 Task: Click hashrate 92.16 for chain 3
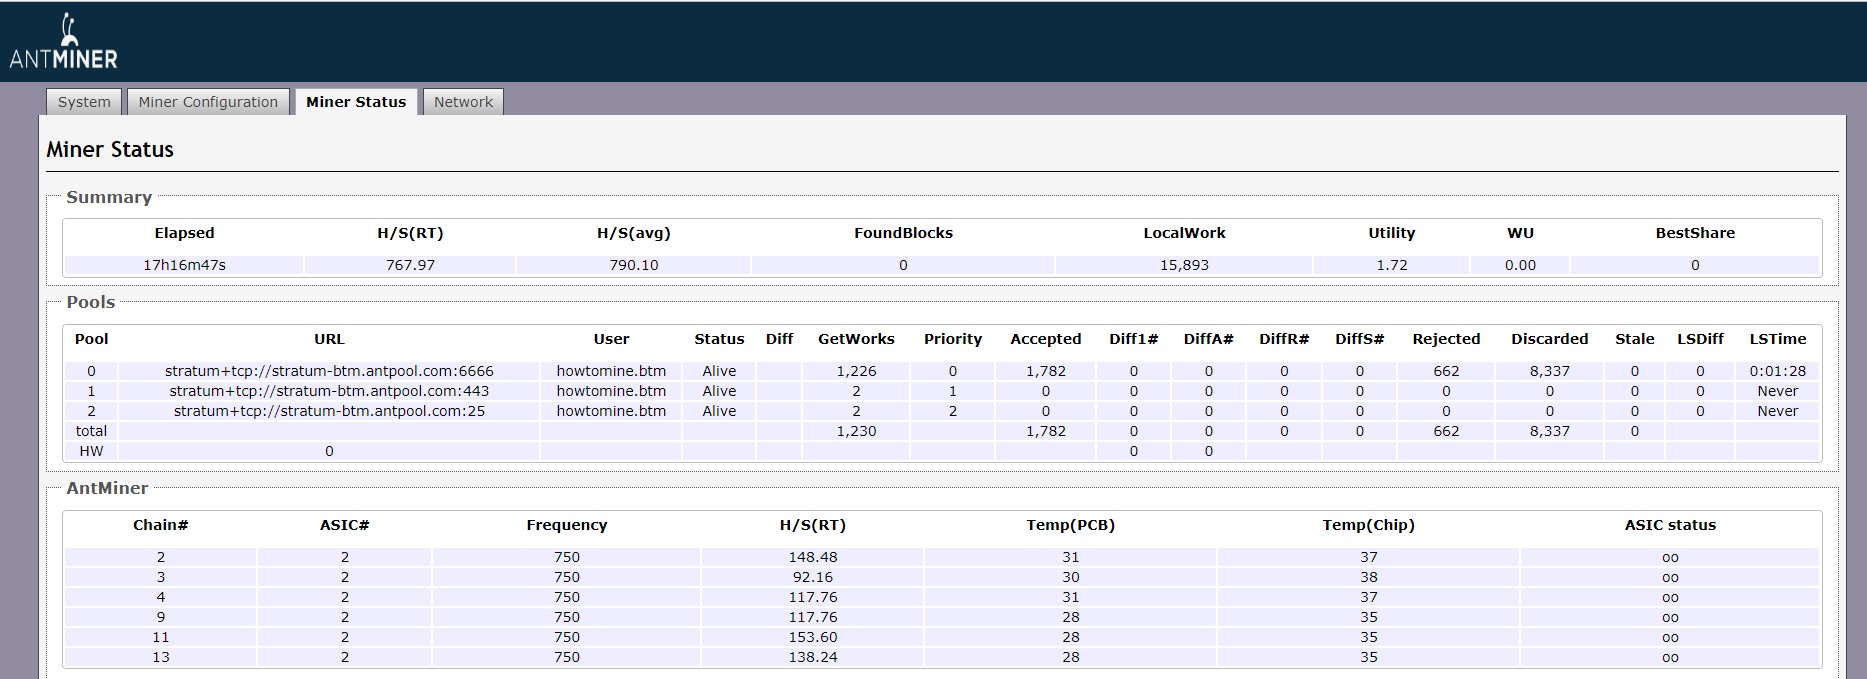pos(812,577)
